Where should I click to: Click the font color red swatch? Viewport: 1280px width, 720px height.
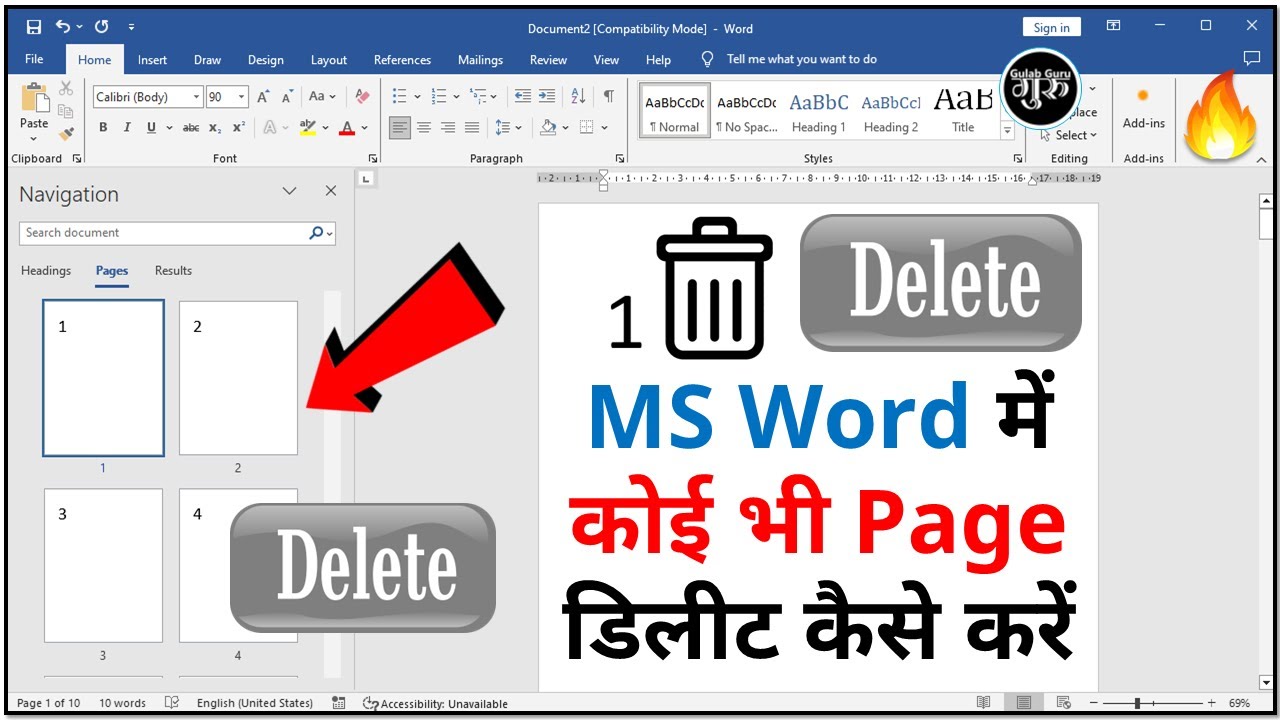click(346, 127)
